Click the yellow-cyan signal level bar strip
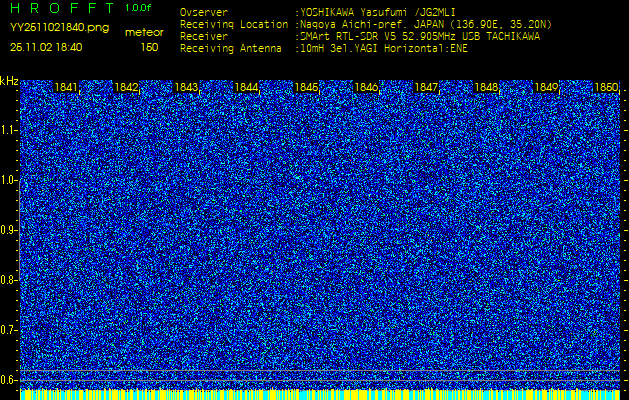The height and width of the screenshot is (400, 629). click(x=320, y=394)
